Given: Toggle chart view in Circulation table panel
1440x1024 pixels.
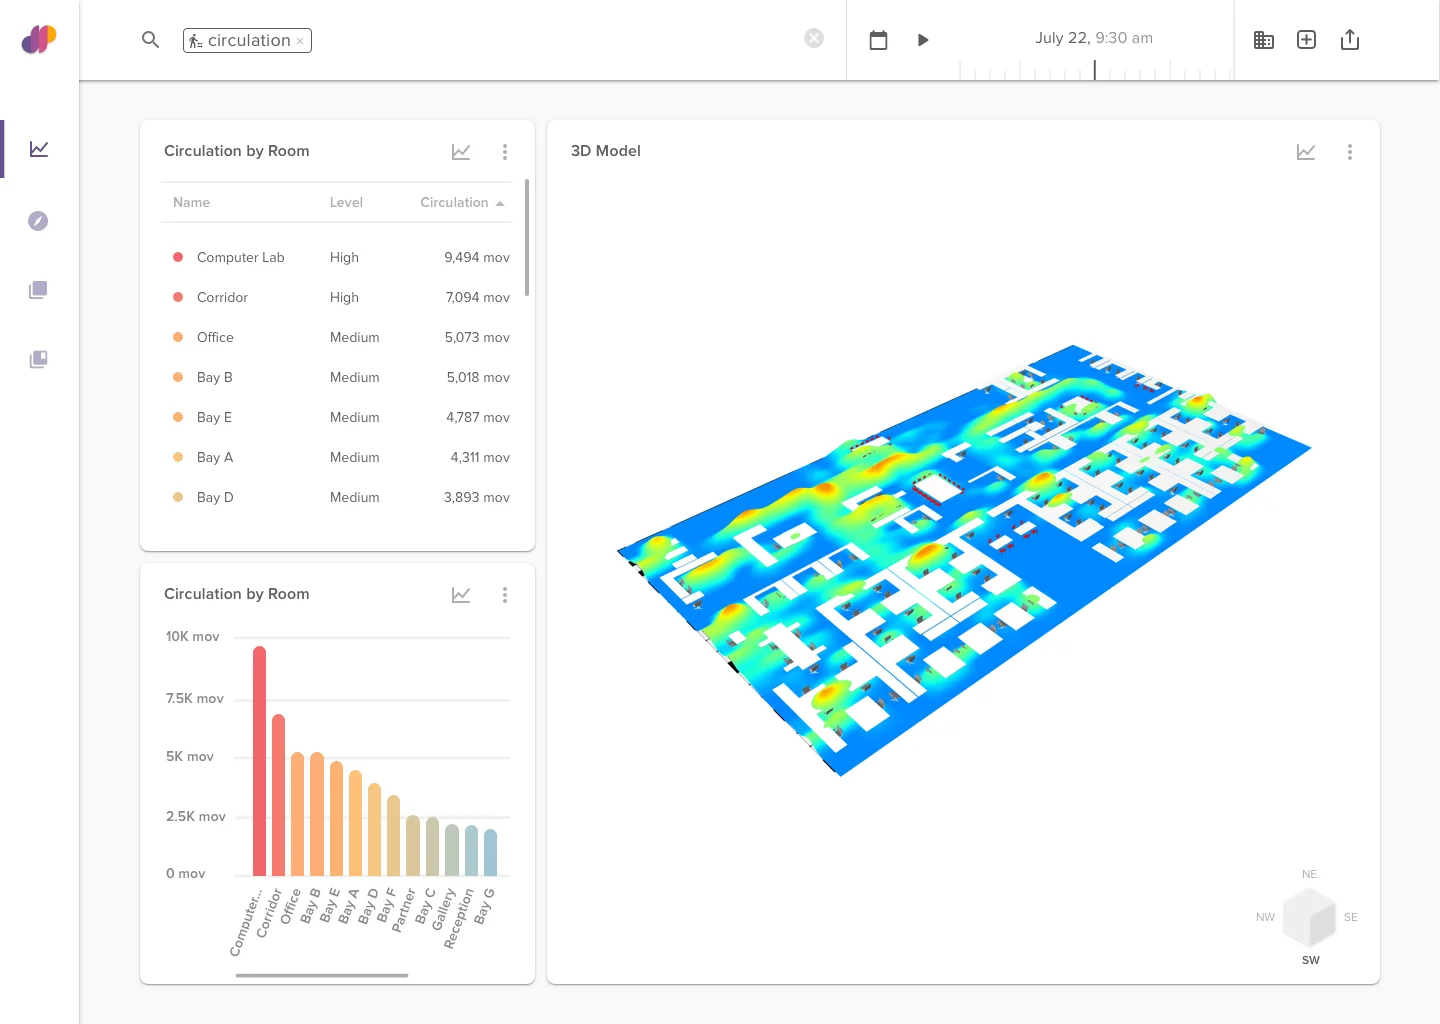Looking at the screenshot, I should [461, 152].
